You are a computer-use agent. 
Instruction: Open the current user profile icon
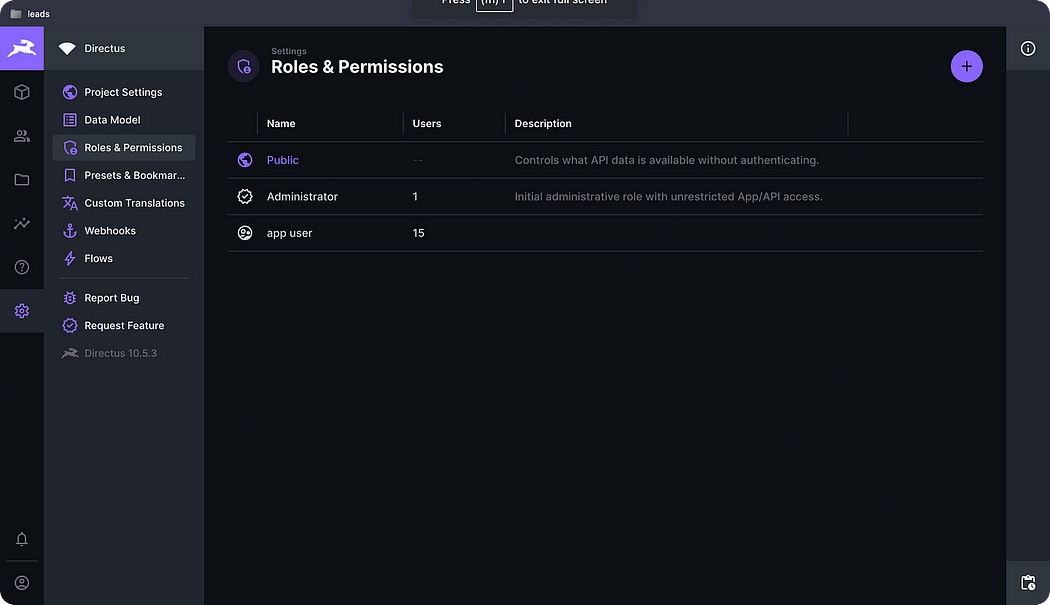point(21,583)
